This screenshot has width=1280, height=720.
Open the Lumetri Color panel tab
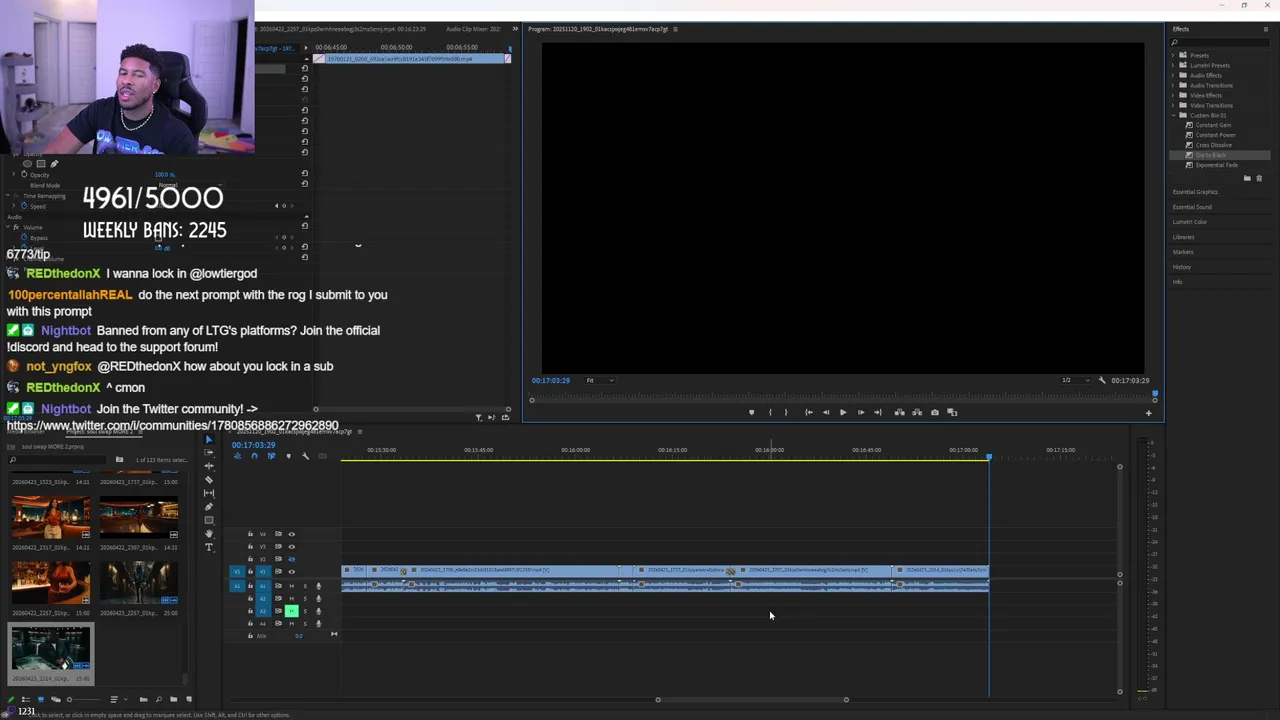pyautogui.click(x=1190, y=222)
